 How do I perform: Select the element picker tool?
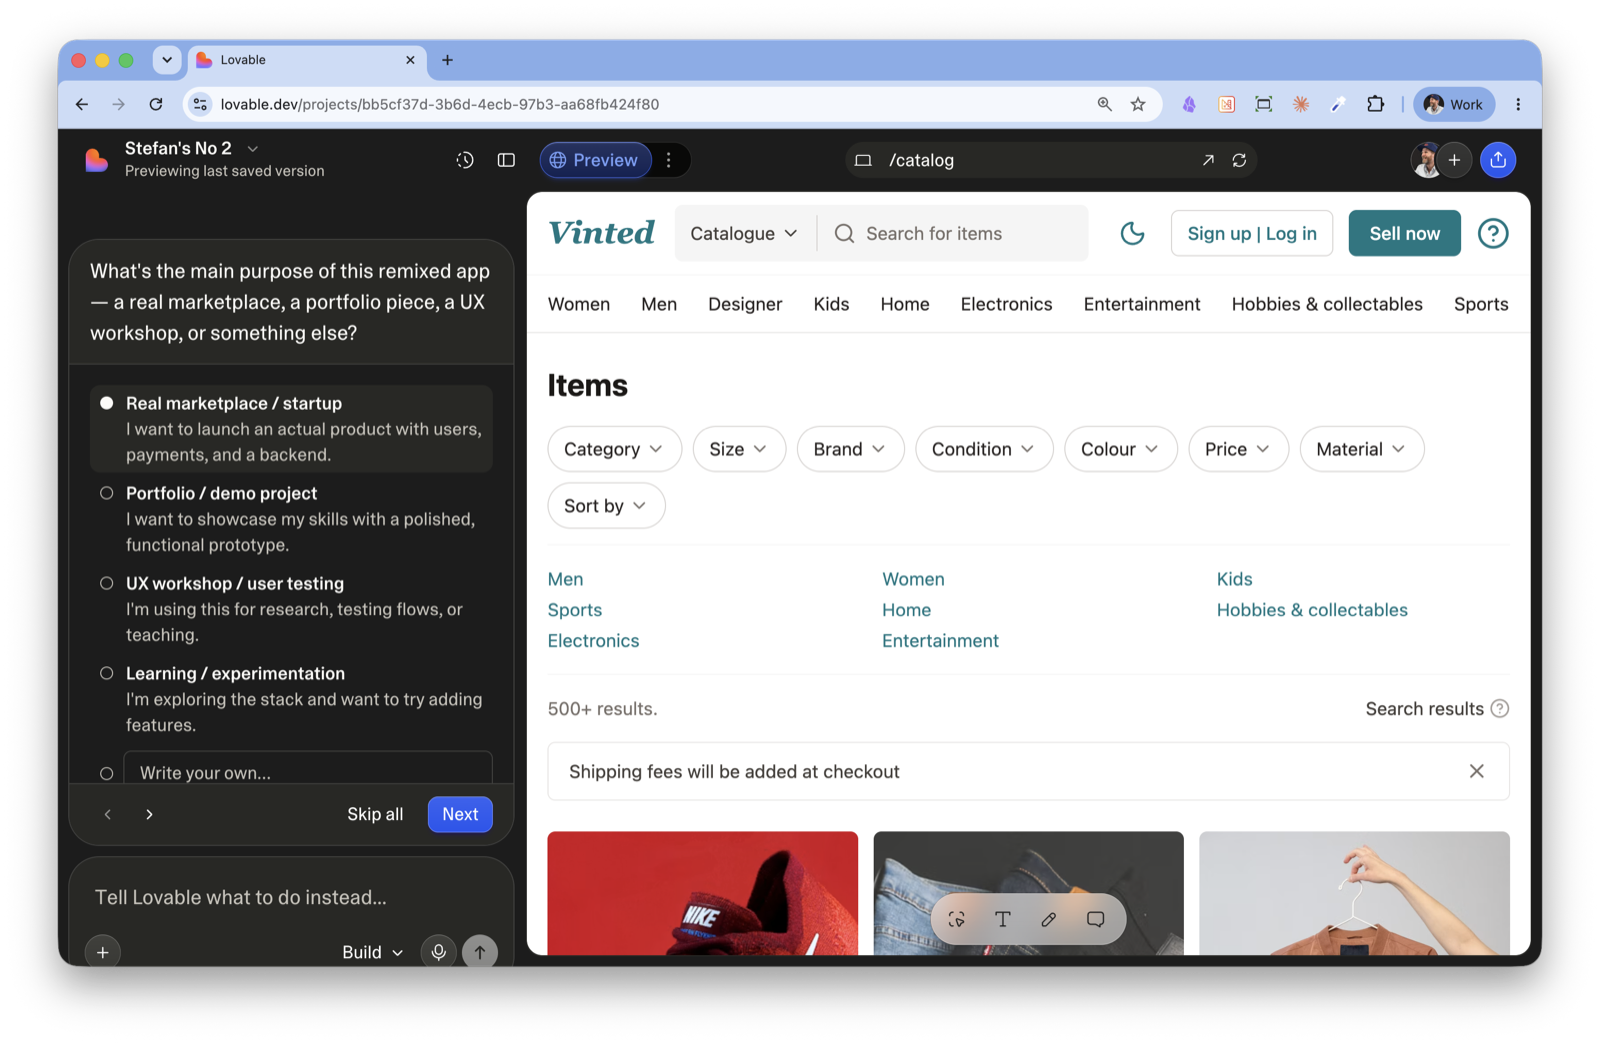[x=956, y=919]
